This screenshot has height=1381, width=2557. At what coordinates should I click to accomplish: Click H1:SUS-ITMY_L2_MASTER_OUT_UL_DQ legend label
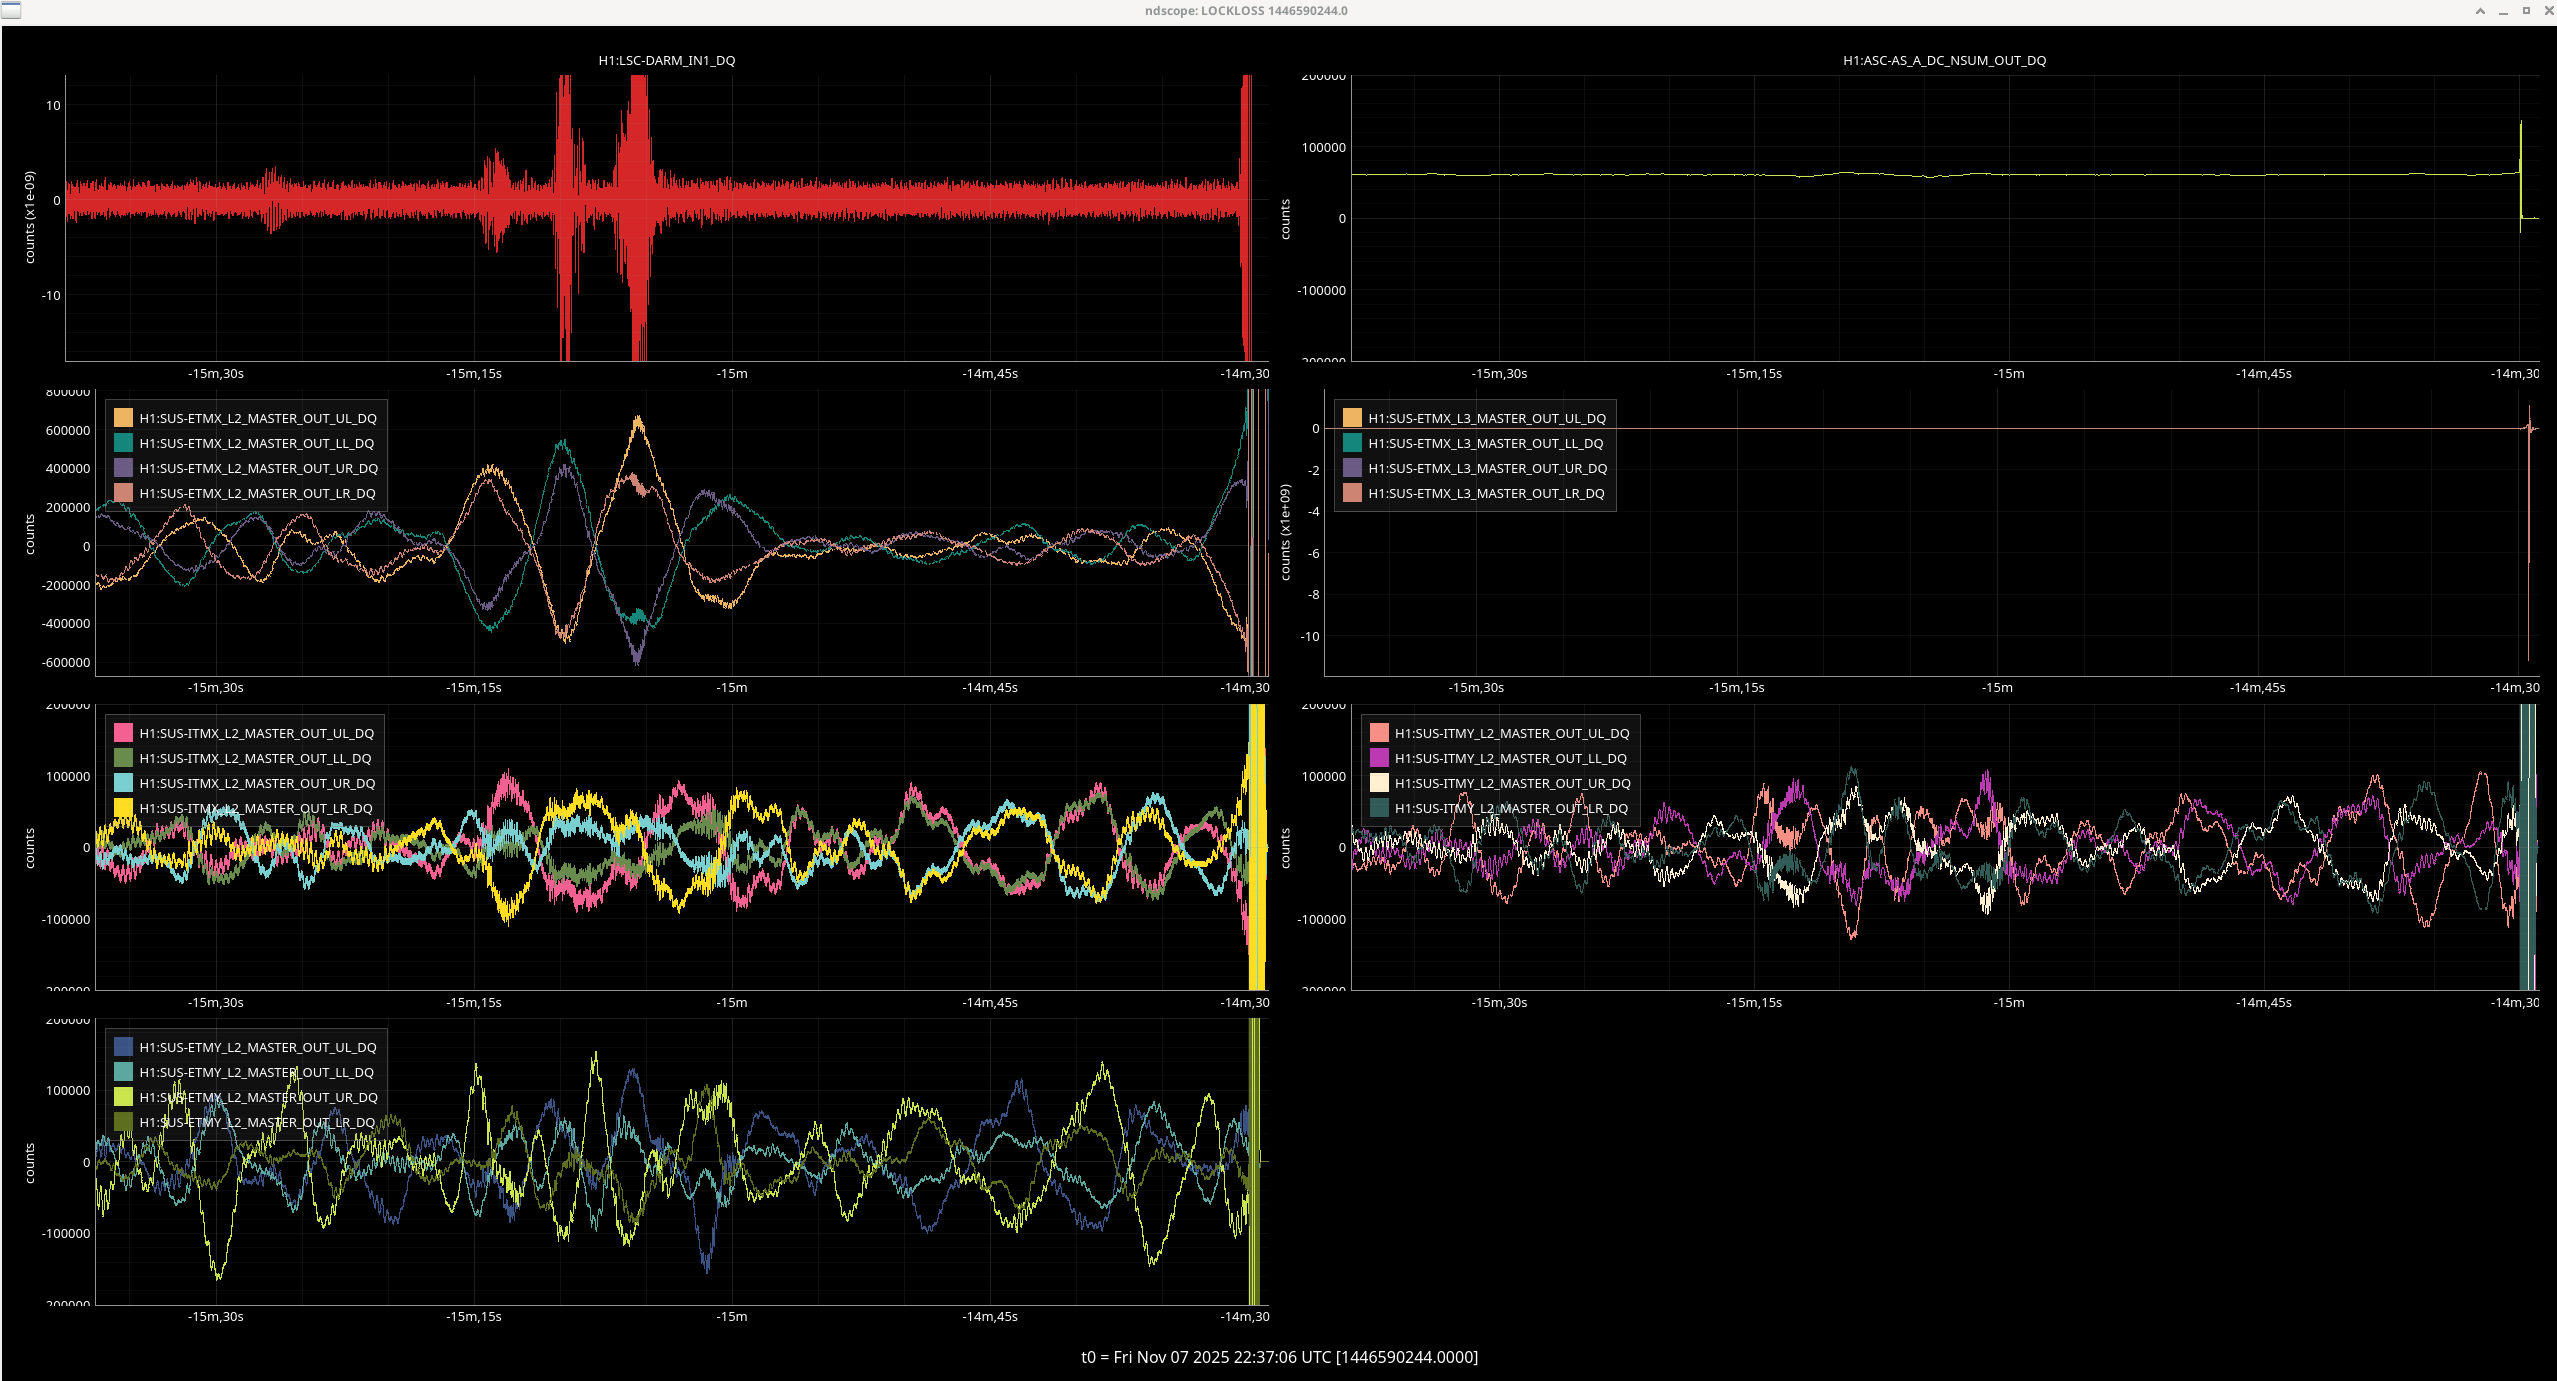[1511, 733]
